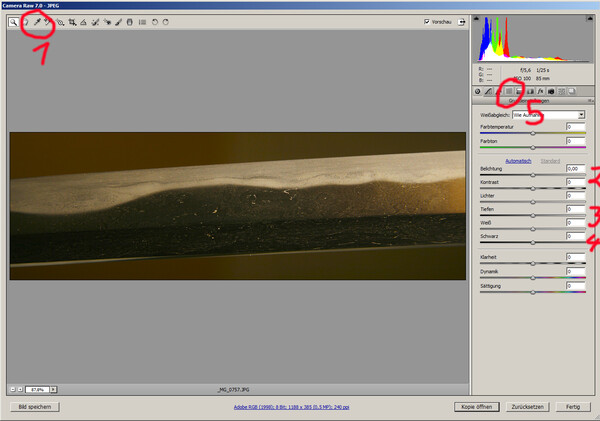Click the Farbtemperatur value field
This screenshot has width=600, height=421.
point(576,127)
